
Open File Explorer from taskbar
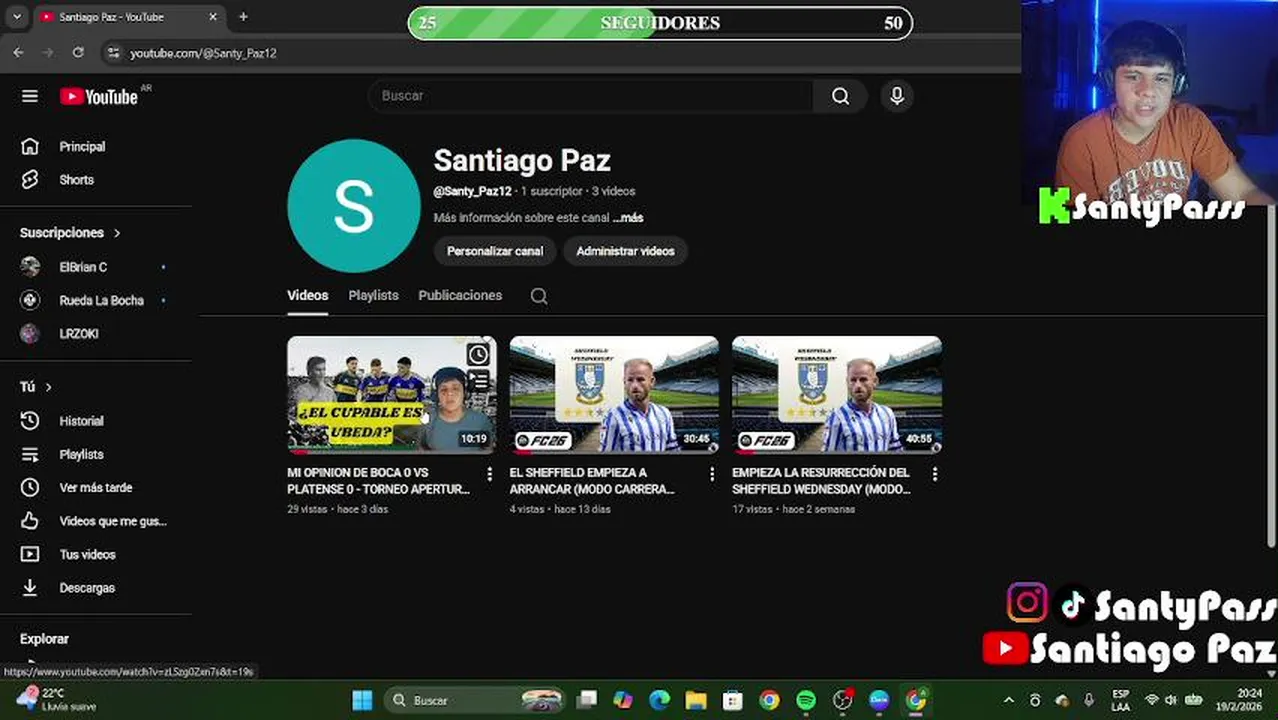695,700
